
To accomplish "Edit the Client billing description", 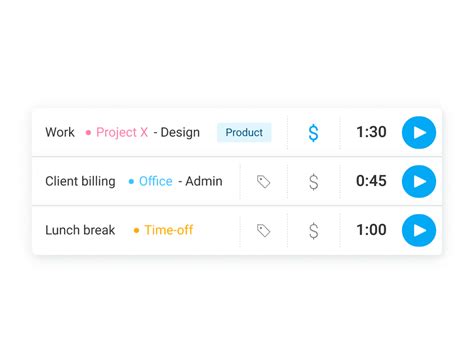I will point(80,181).
